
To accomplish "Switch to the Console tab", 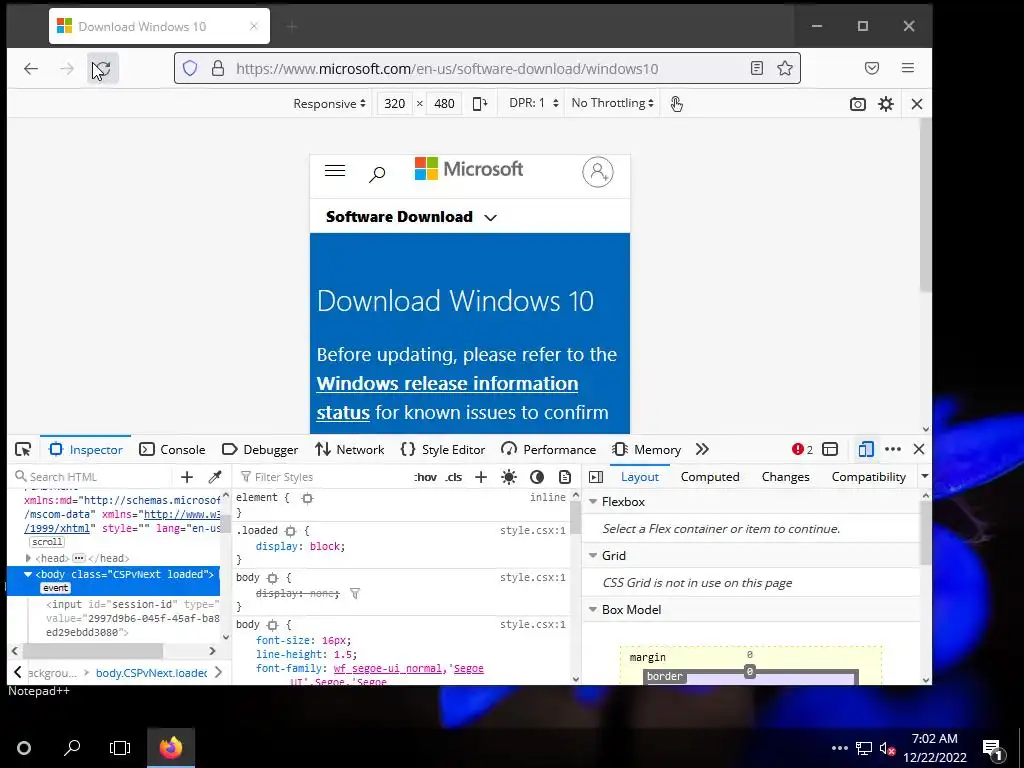I will pos(172,449).
